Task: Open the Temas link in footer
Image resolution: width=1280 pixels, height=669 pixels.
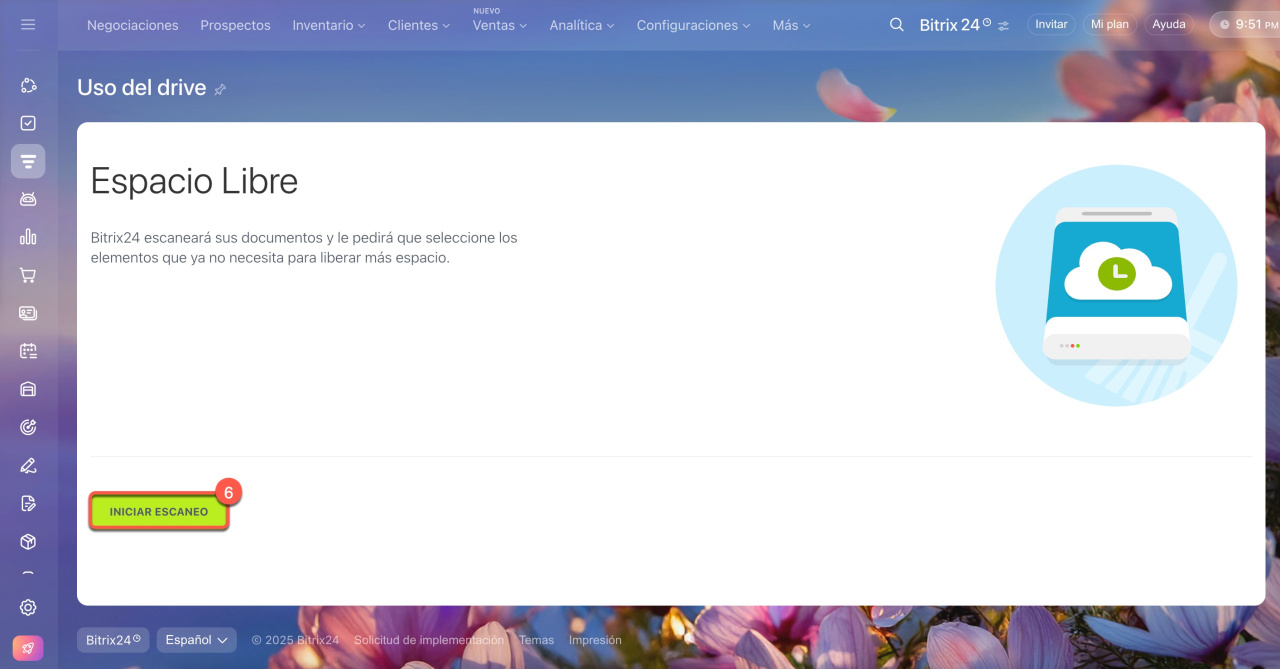Action: [536, 640]
